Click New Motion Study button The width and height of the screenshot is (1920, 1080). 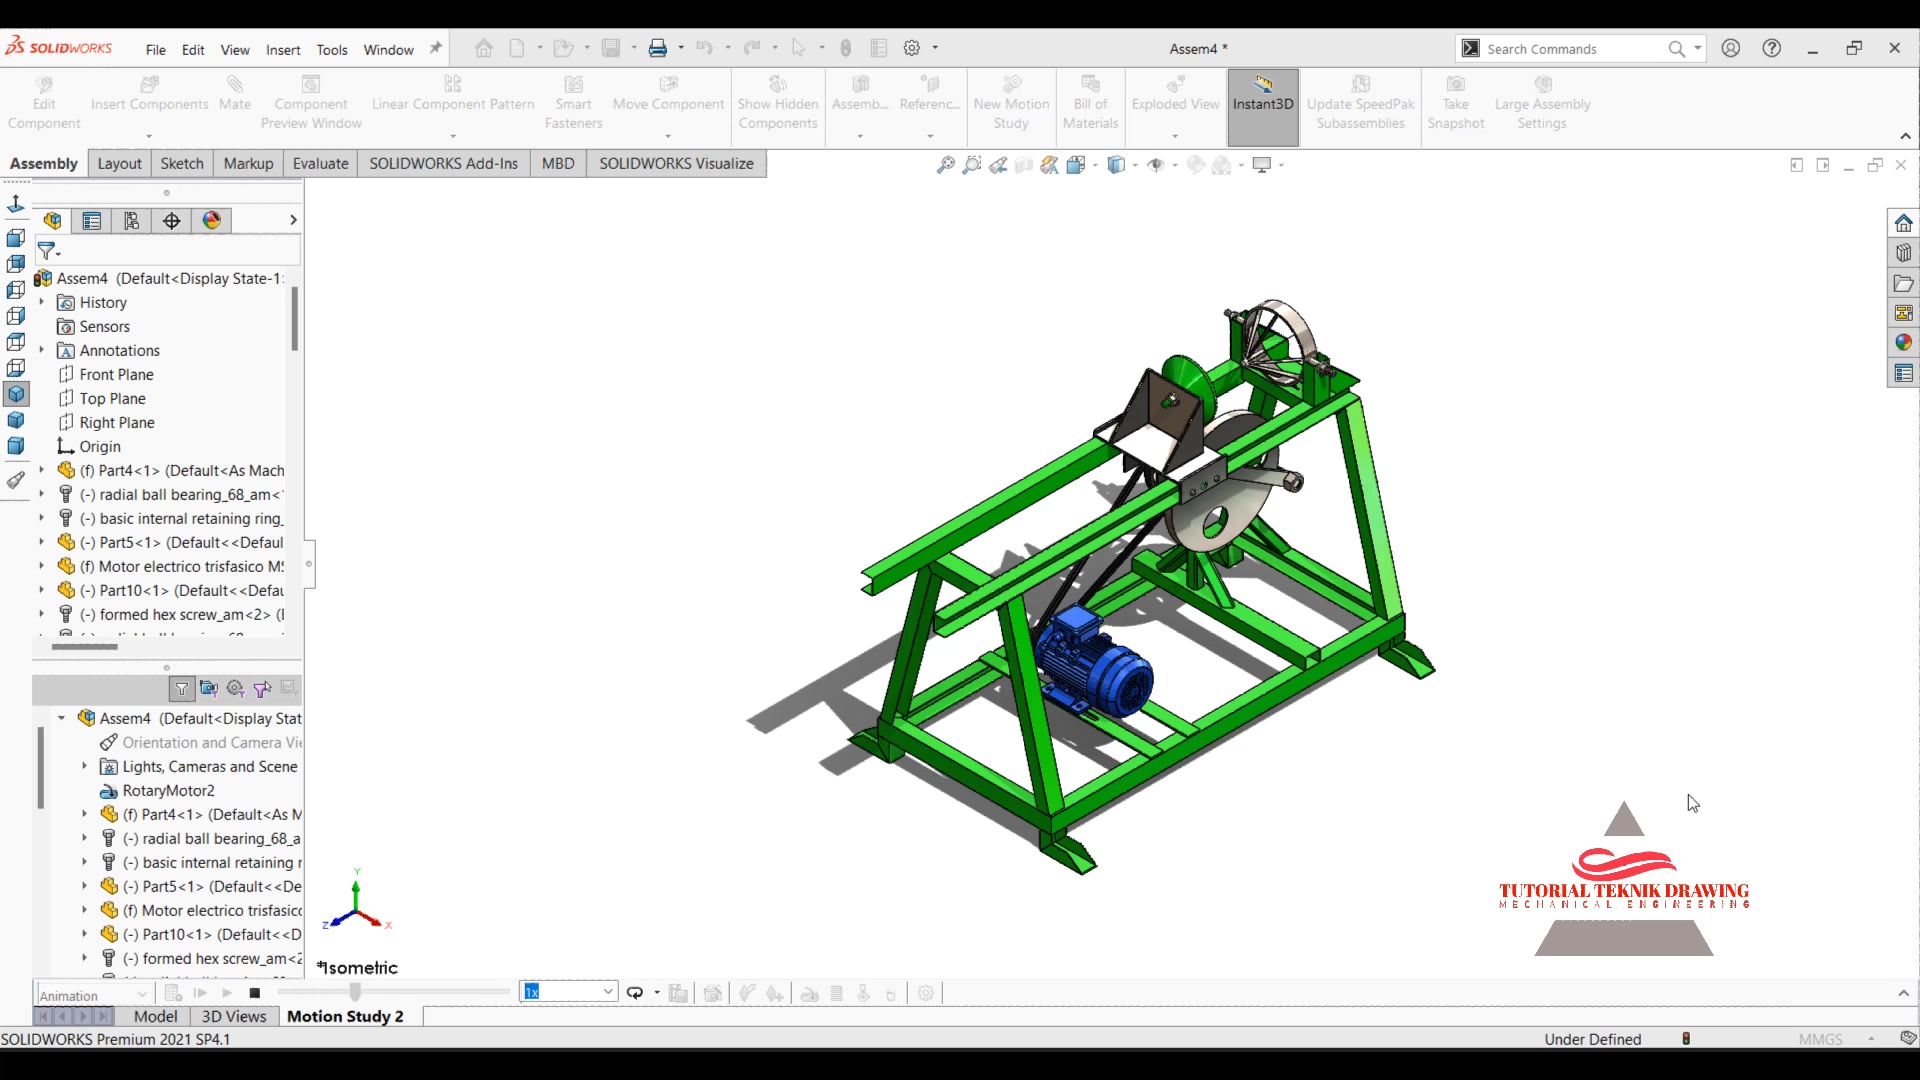[x=1011, y=103]
